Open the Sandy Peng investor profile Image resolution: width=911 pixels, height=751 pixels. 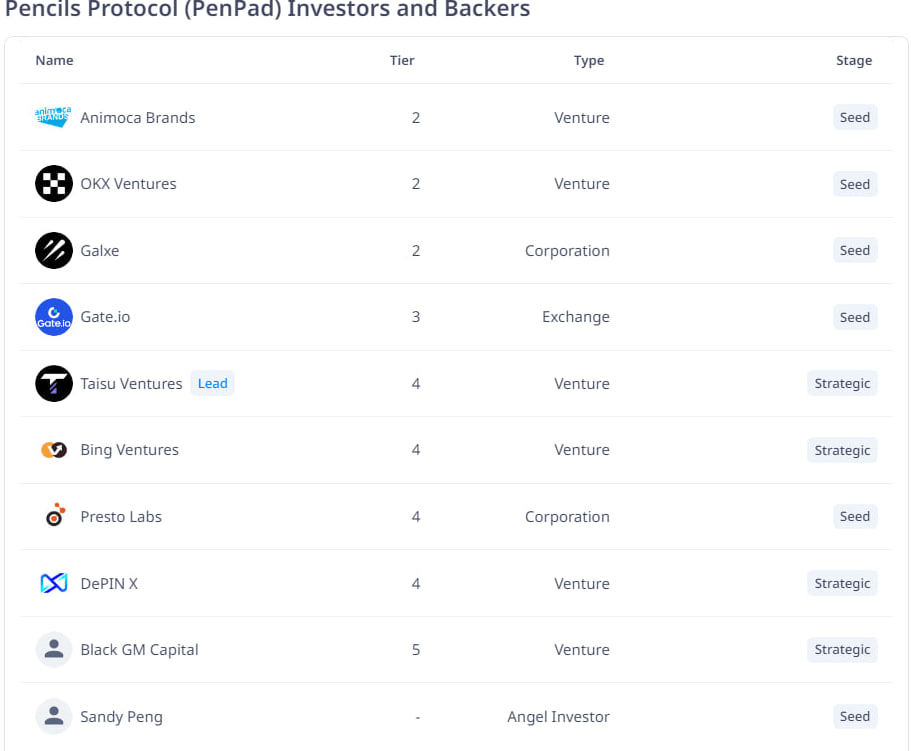point(121,716)
